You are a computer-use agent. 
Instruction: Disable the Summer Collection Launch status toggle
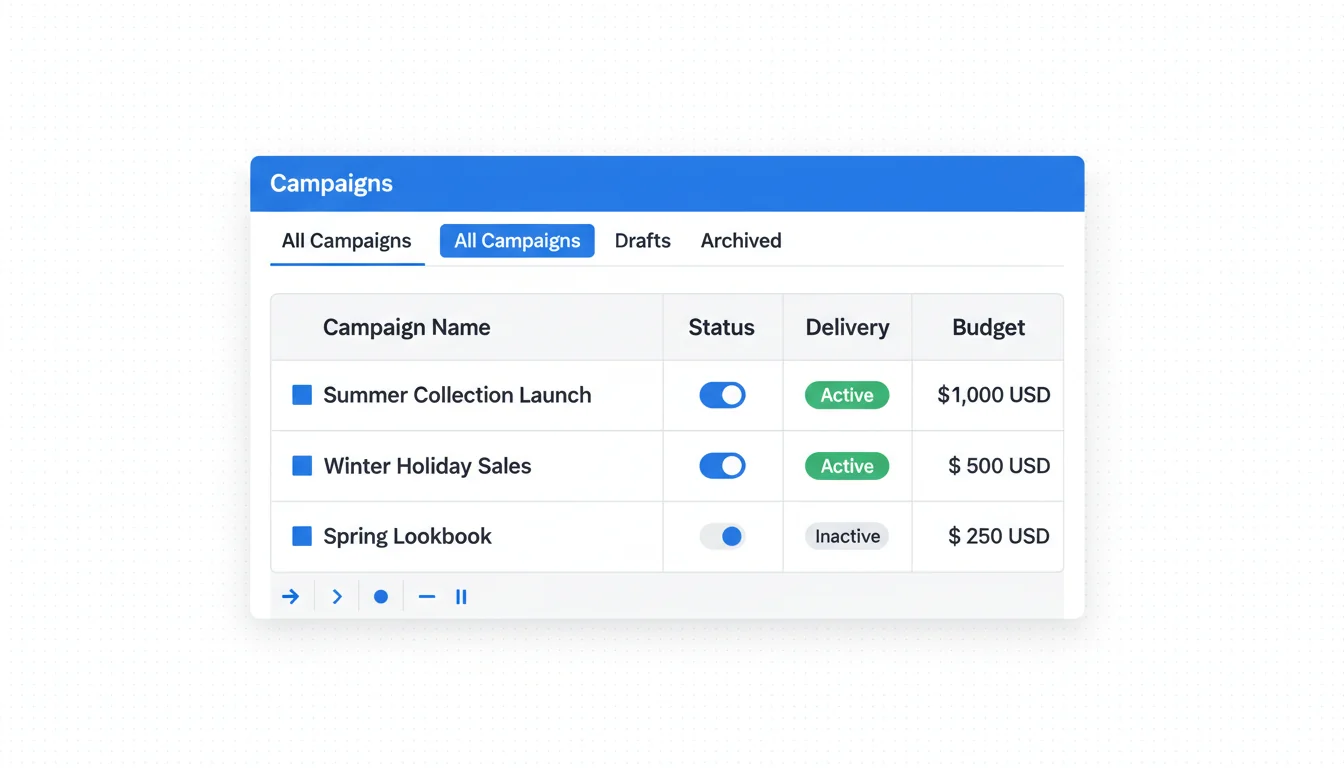pyautogui.click(x=722, y=395)
